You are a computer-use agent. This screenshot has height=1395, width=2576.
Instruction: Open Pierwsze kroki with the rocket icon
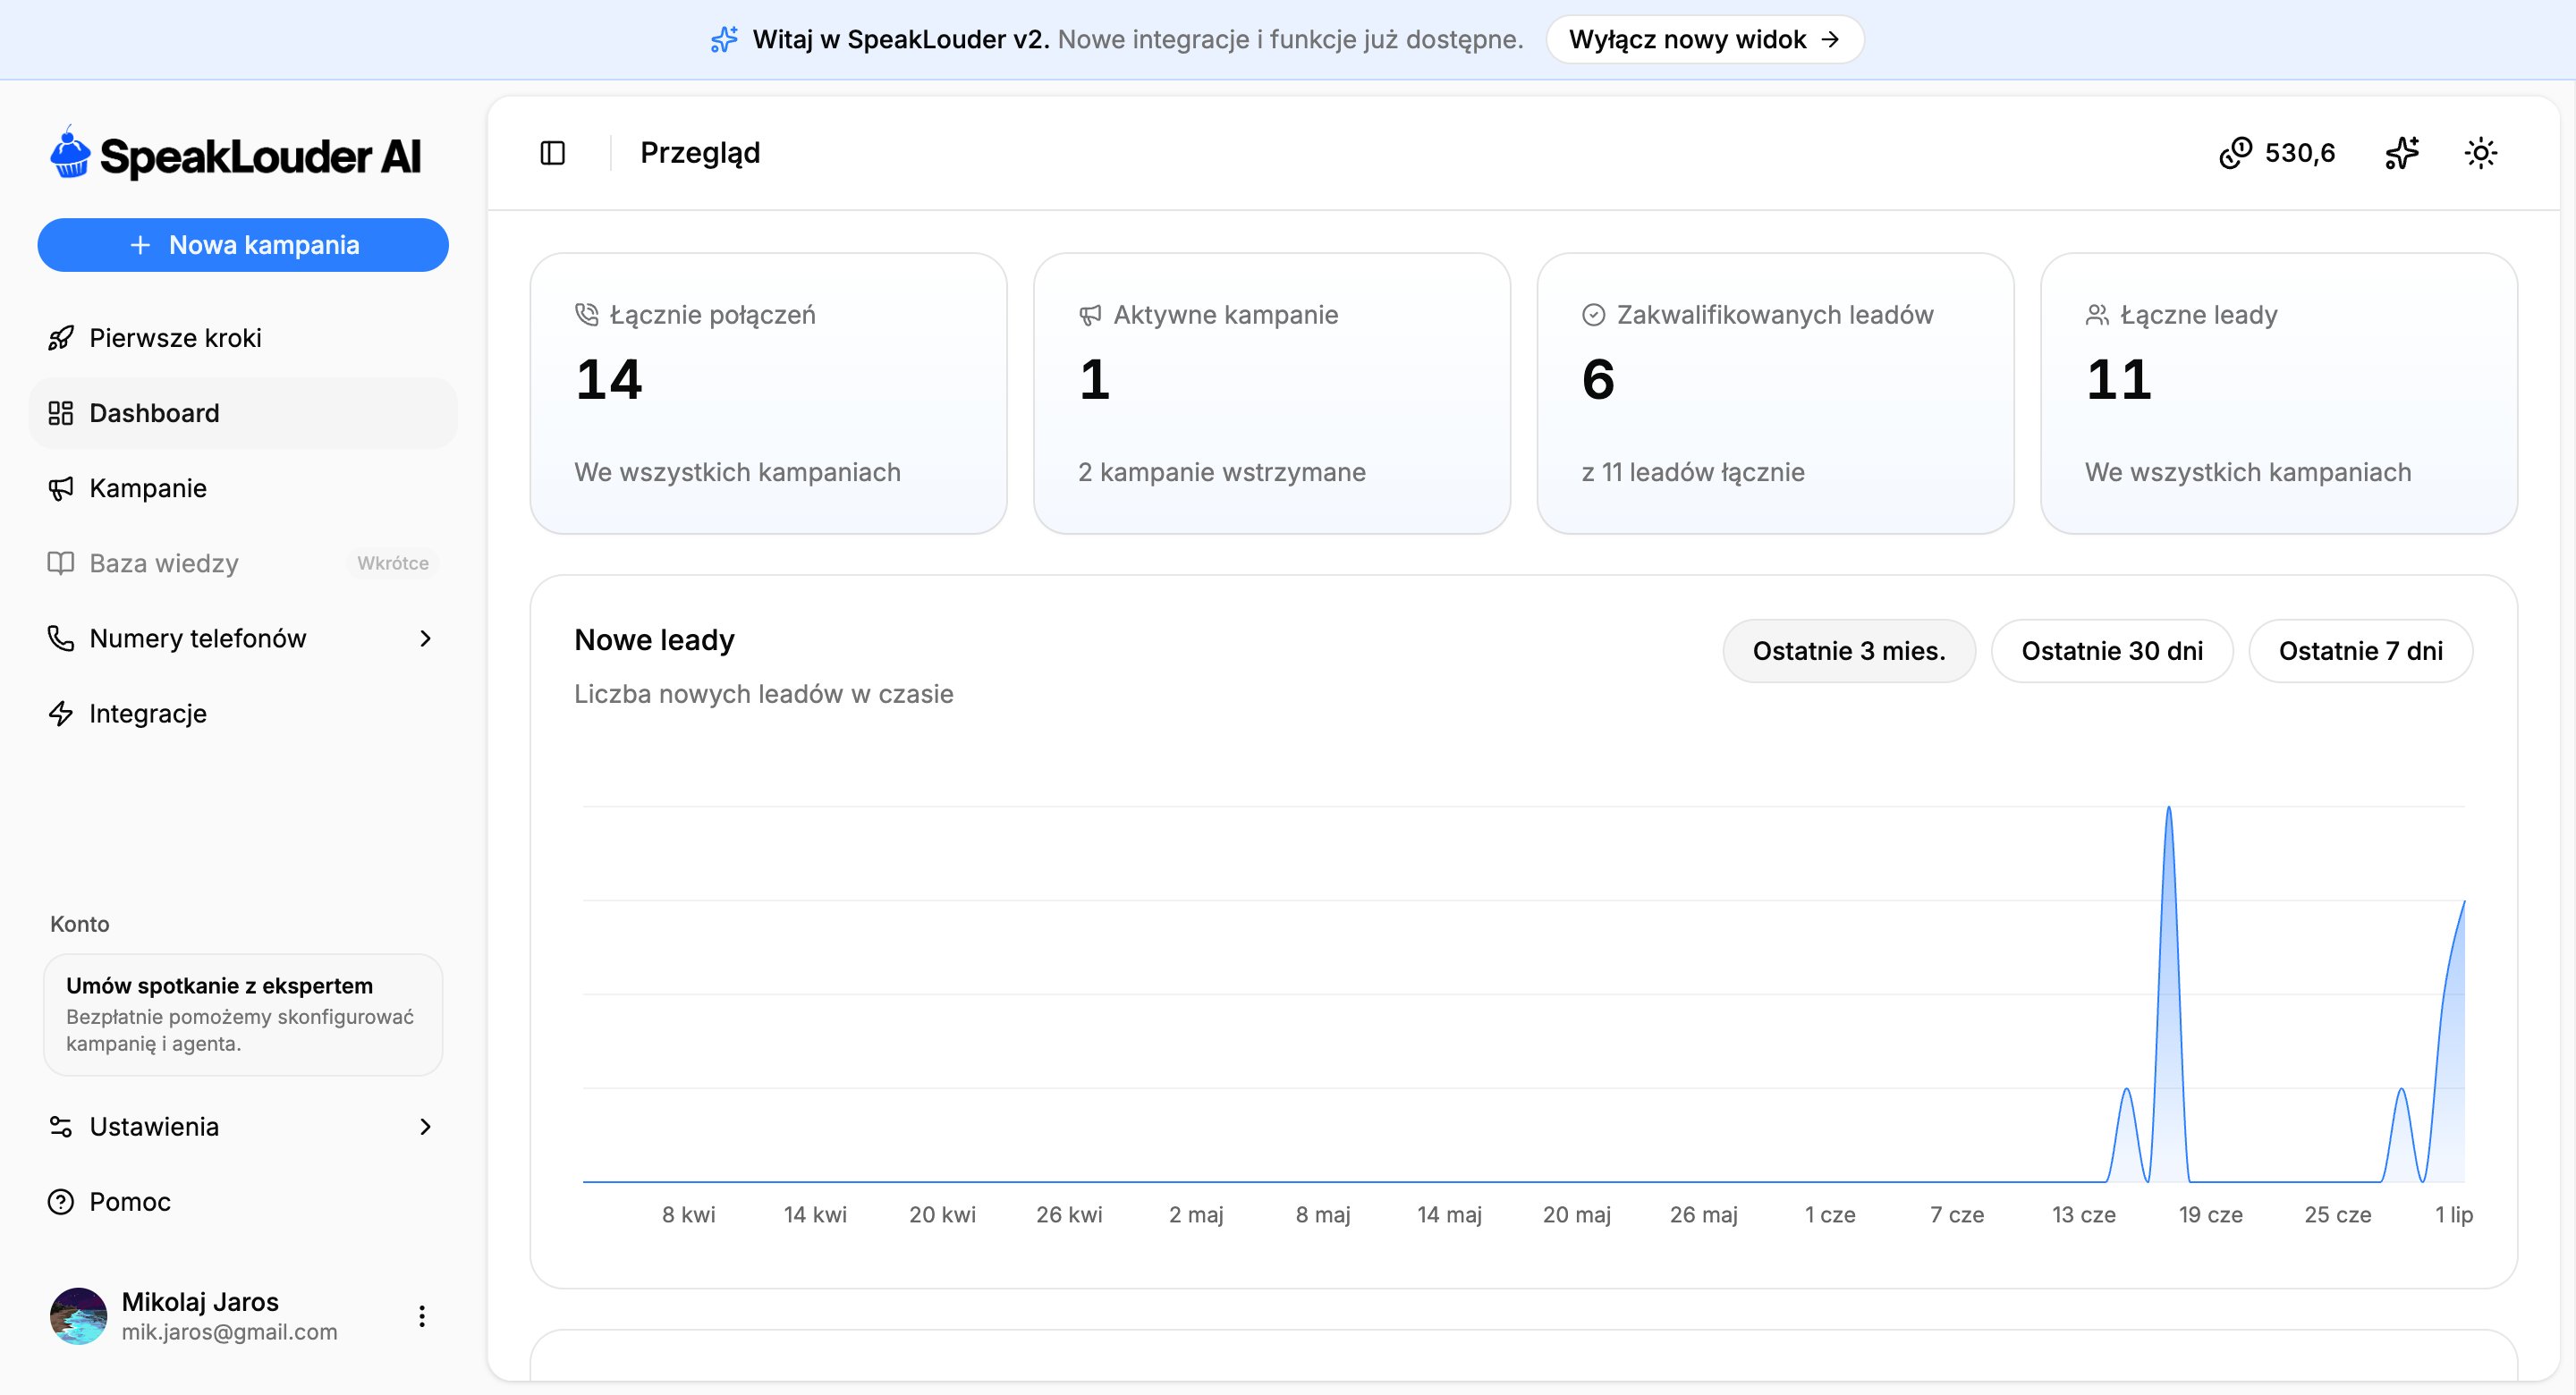point(61,338)
